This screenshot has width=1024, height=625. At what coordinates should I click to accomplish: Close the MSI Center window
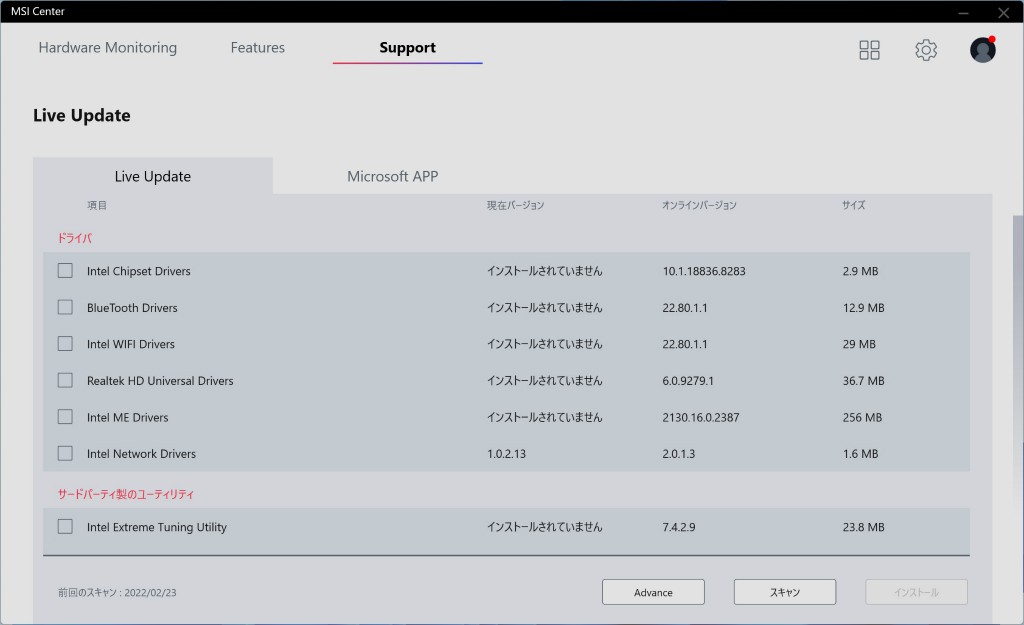1003,12
